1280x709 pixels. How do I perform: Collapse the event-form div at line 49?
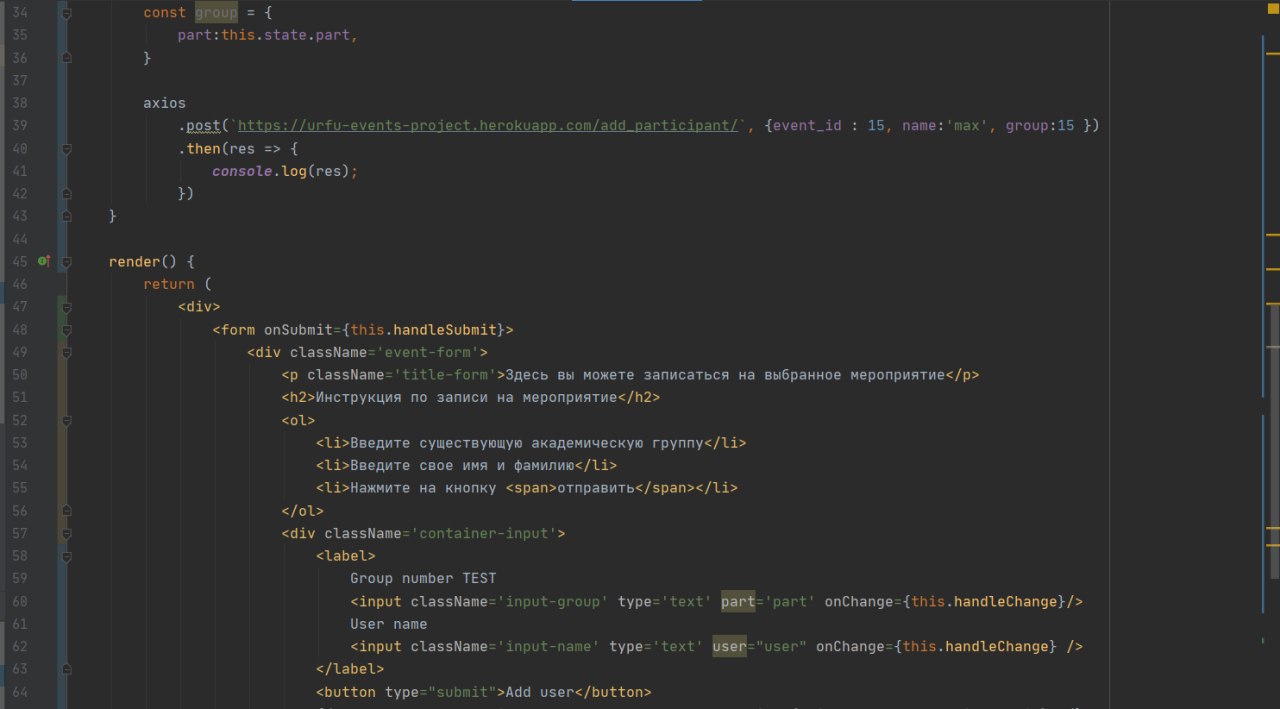[66, 352]
